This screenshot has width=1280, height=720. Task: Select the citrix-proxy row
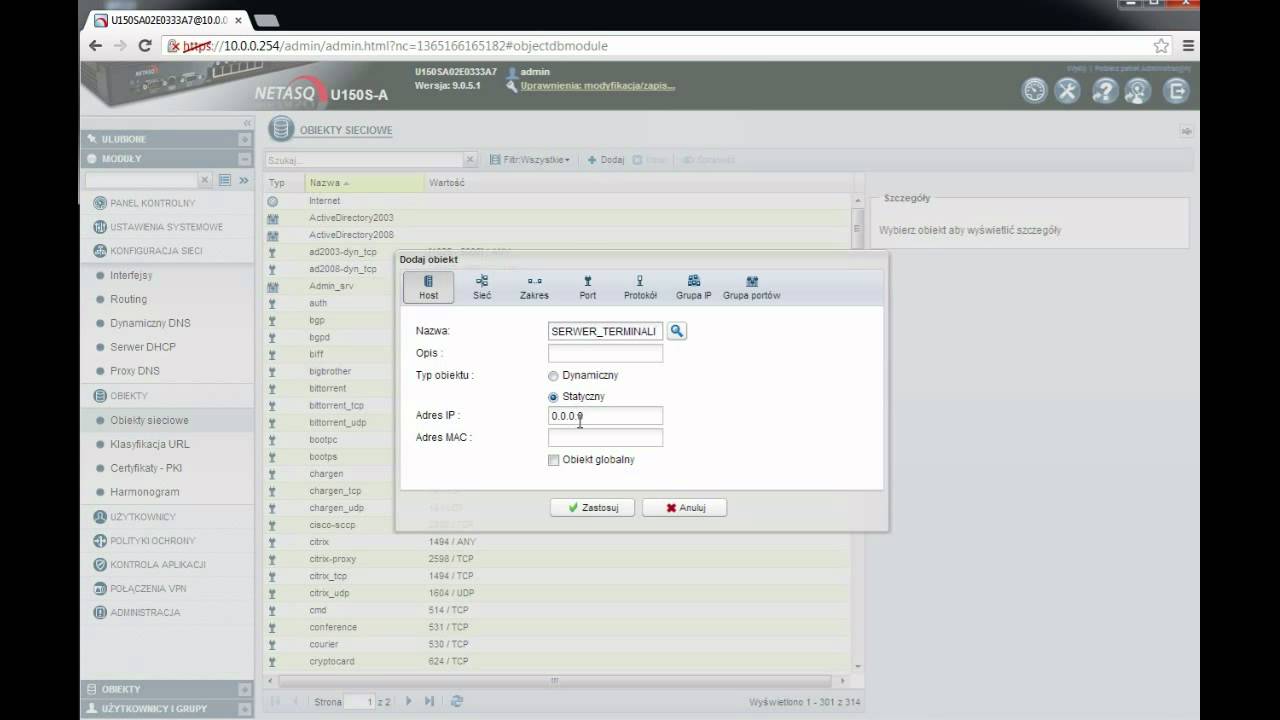(557, 559)
